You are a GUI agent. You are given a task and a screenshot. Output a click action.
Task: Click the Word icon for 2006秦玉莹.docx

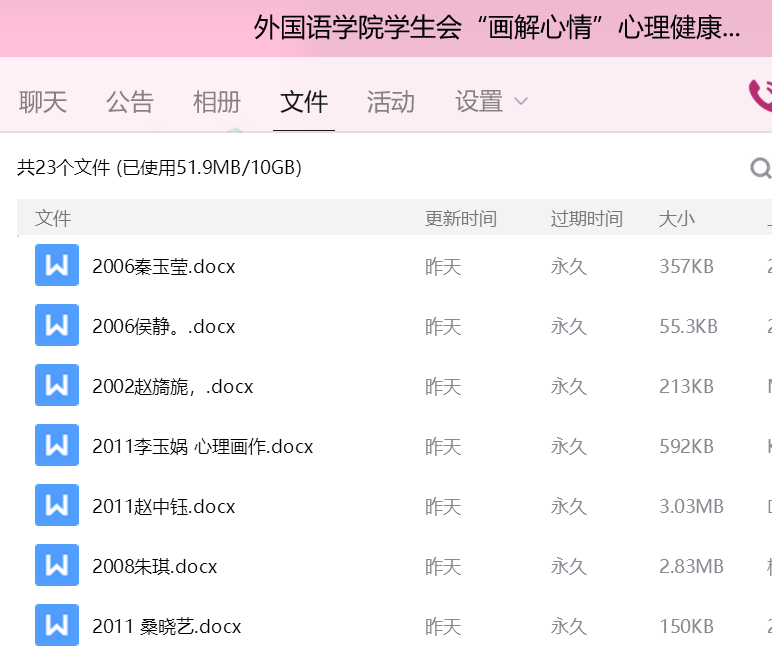click(57, 266)
